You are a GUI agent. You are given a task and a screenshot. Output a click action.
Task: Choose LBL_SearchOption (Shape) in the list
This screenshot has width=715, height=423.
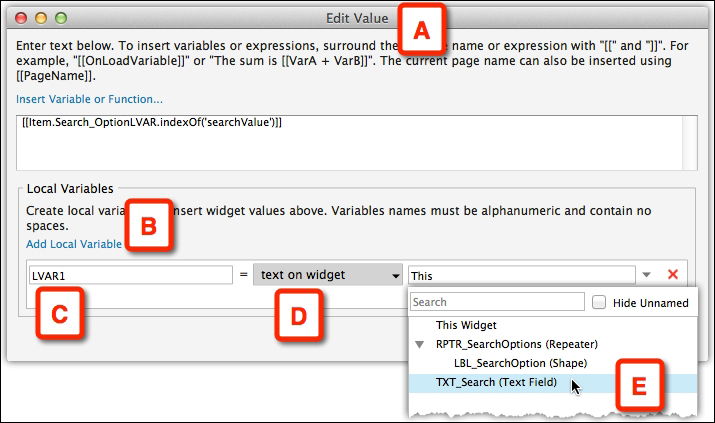520,363
